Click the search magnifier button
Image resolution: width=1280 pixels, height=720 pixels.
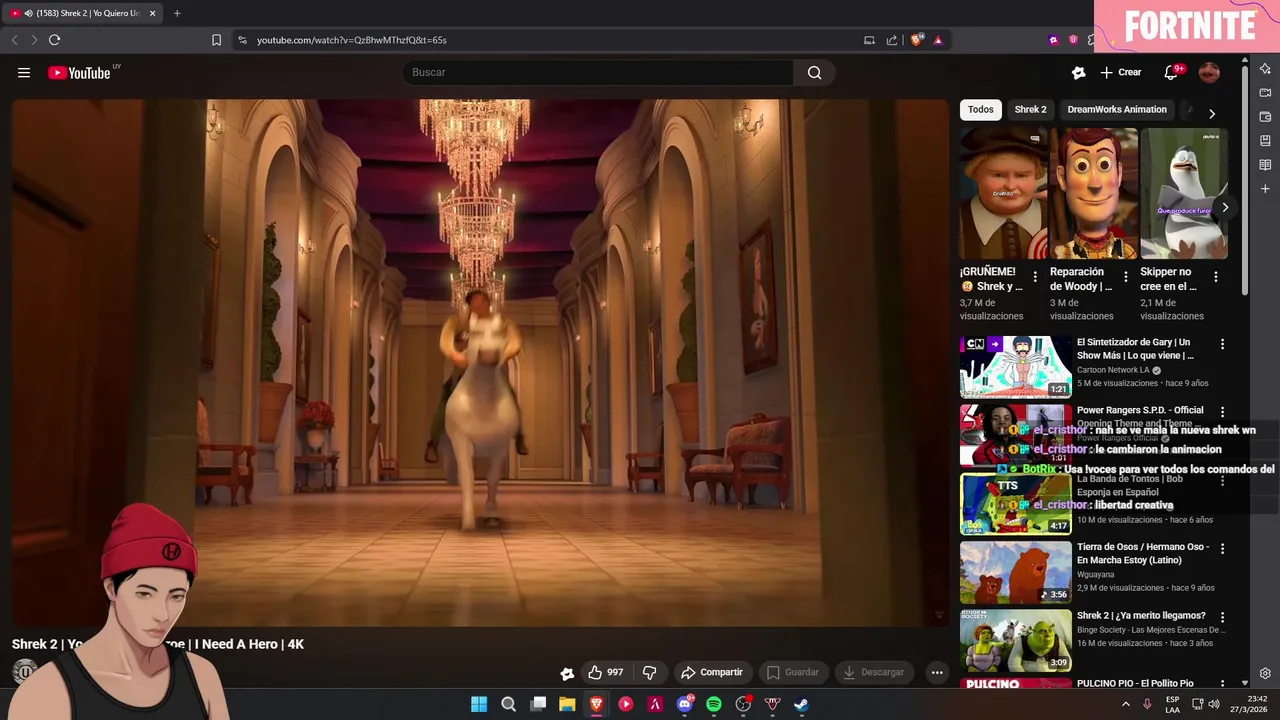point(814,72)
